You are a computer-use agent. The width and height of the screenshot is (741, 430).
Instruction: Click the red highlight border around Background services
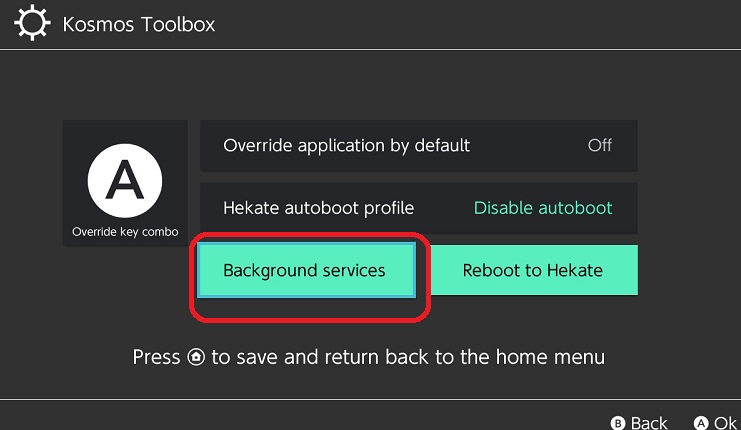(310, 319)
